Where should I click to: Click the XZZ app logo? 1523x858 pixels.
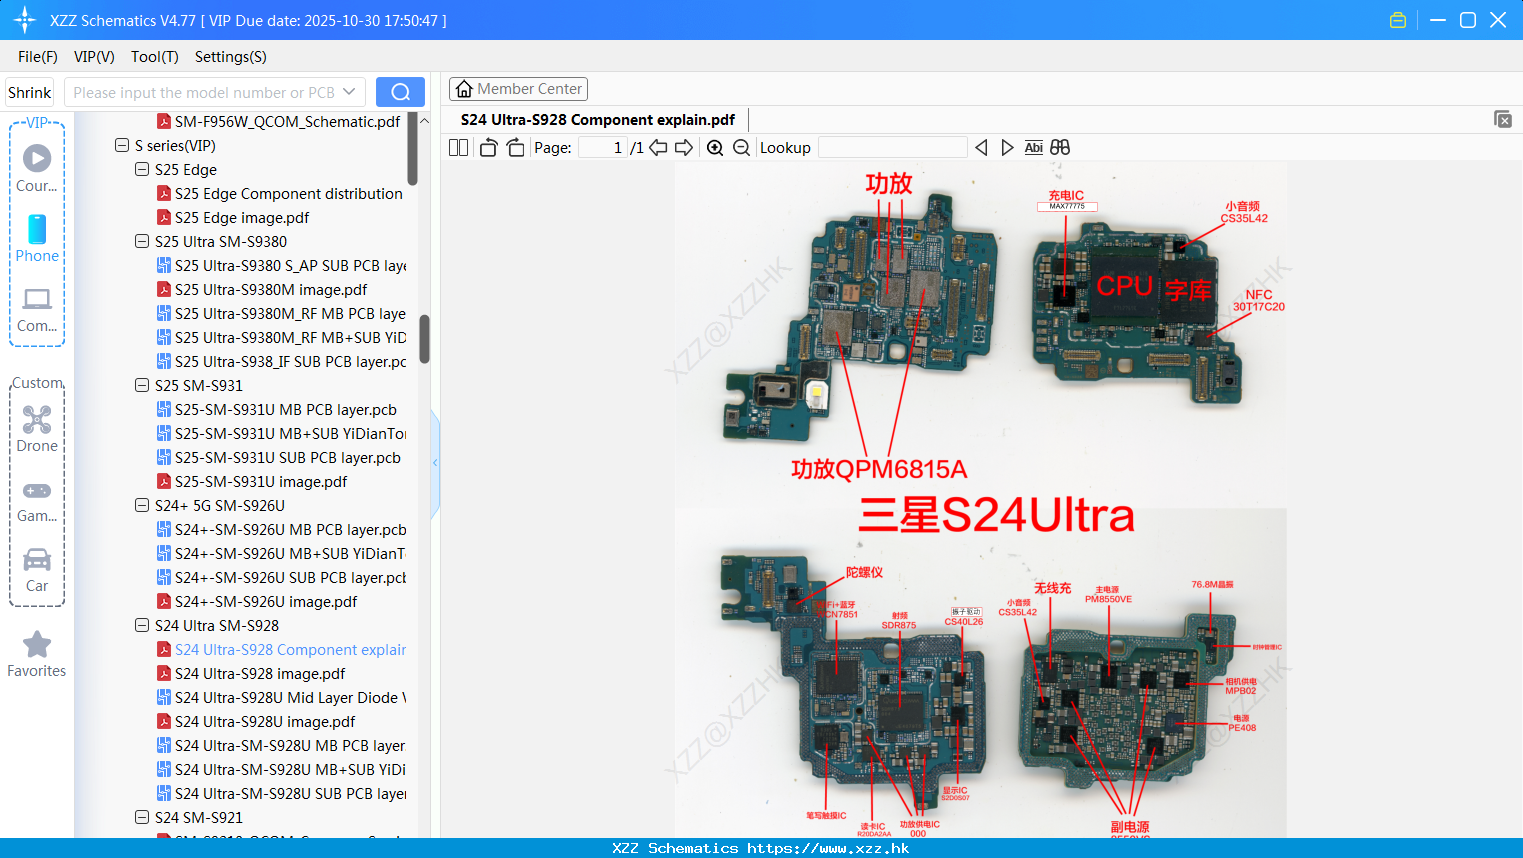(25, 20)
